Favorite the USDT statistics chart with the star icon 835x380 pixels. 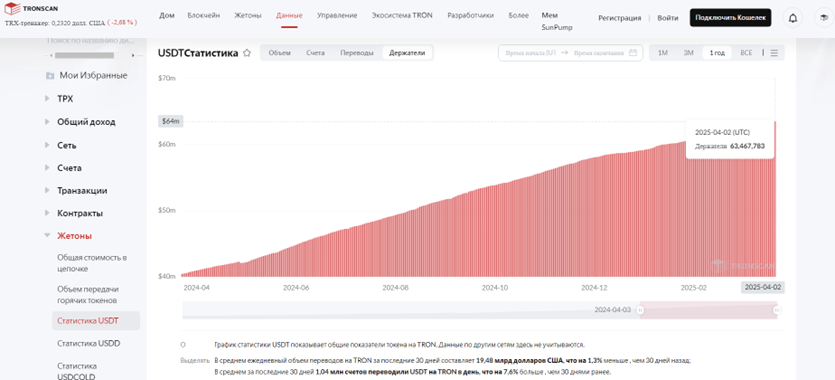click(x=247, y=53)
